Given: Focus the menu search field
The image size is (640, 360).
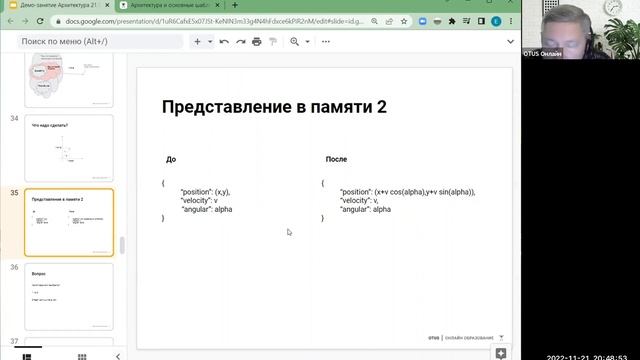Looking at the screenshot, I should coord(100,42).
